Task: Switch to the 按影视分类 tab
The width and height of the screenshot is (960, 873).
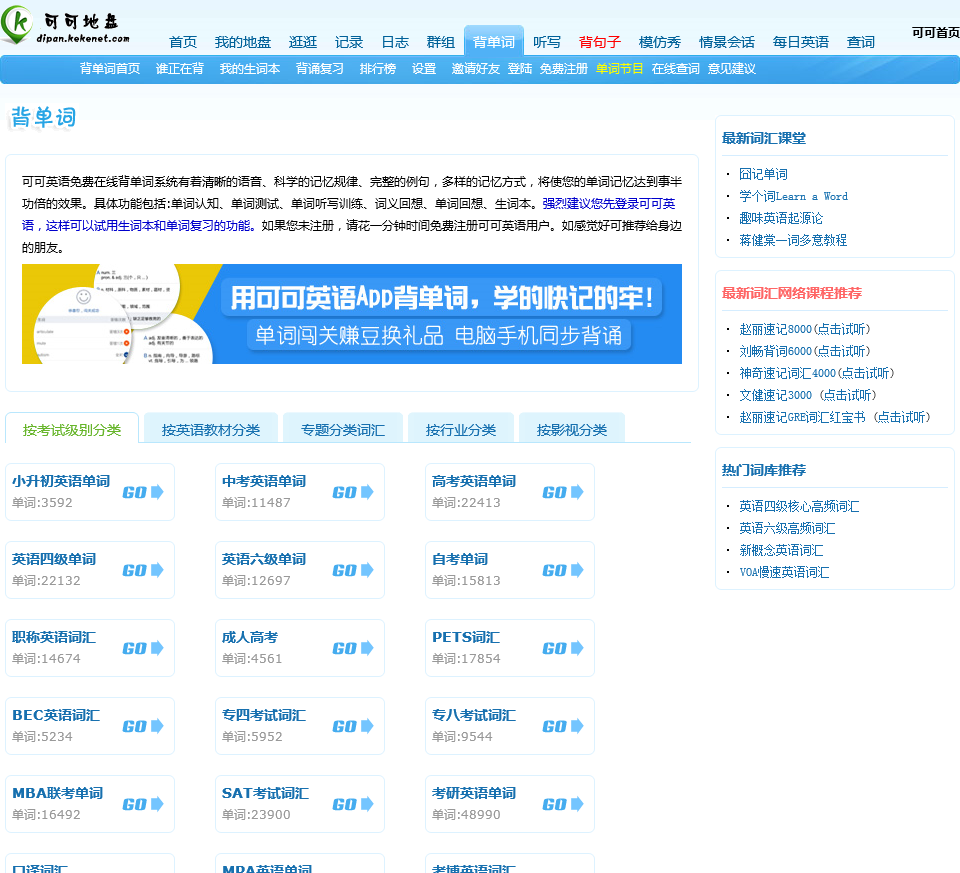Action: pos(572,428)
